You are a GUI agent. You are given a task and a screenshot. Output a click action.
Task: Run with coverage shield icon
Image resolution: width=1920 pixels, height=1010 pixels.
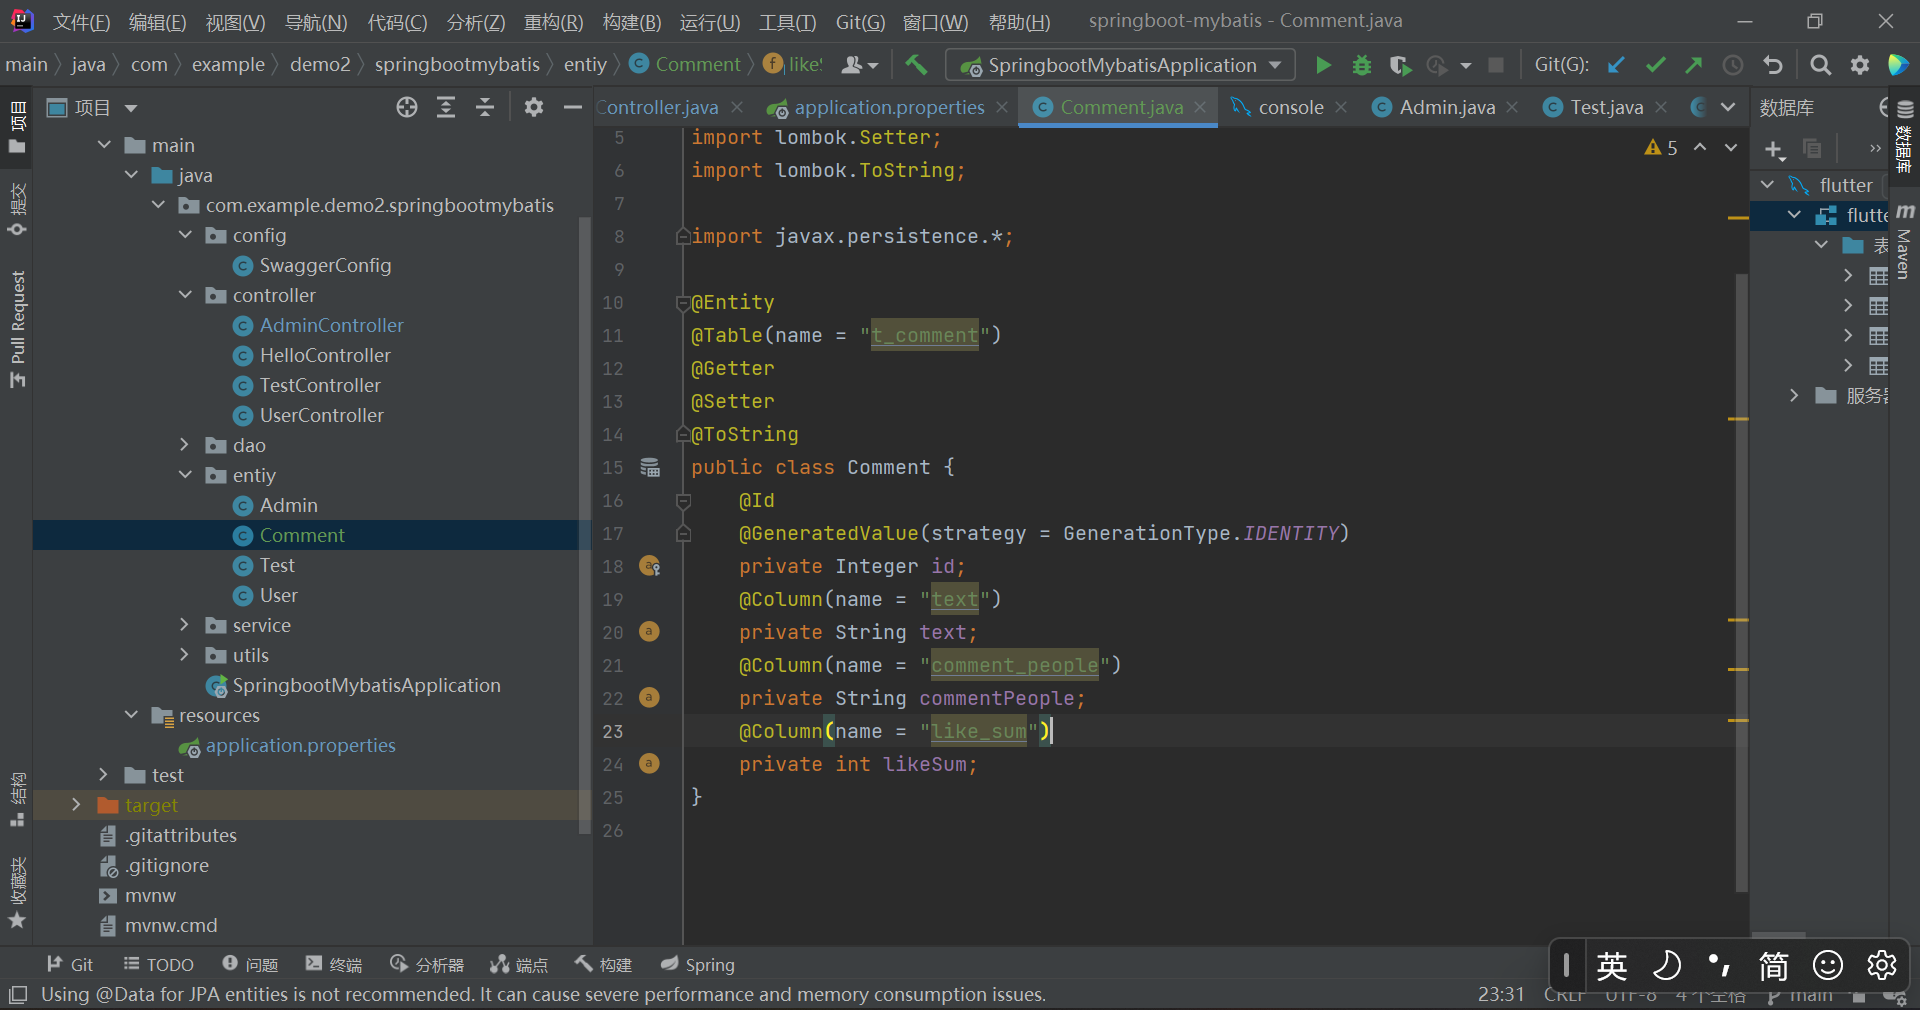(1400, 65)
